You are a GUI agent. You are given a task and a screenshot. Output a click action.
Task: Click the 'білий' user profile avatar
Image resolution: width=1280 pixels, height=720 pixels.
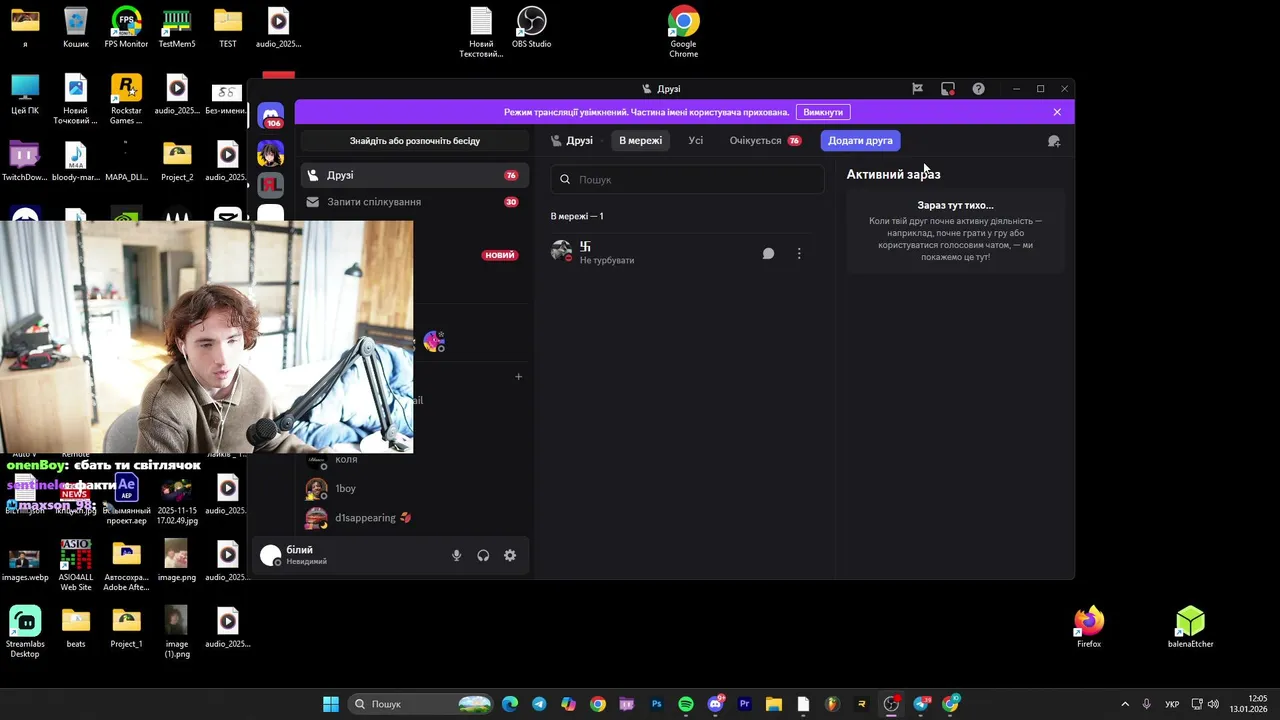270,556
